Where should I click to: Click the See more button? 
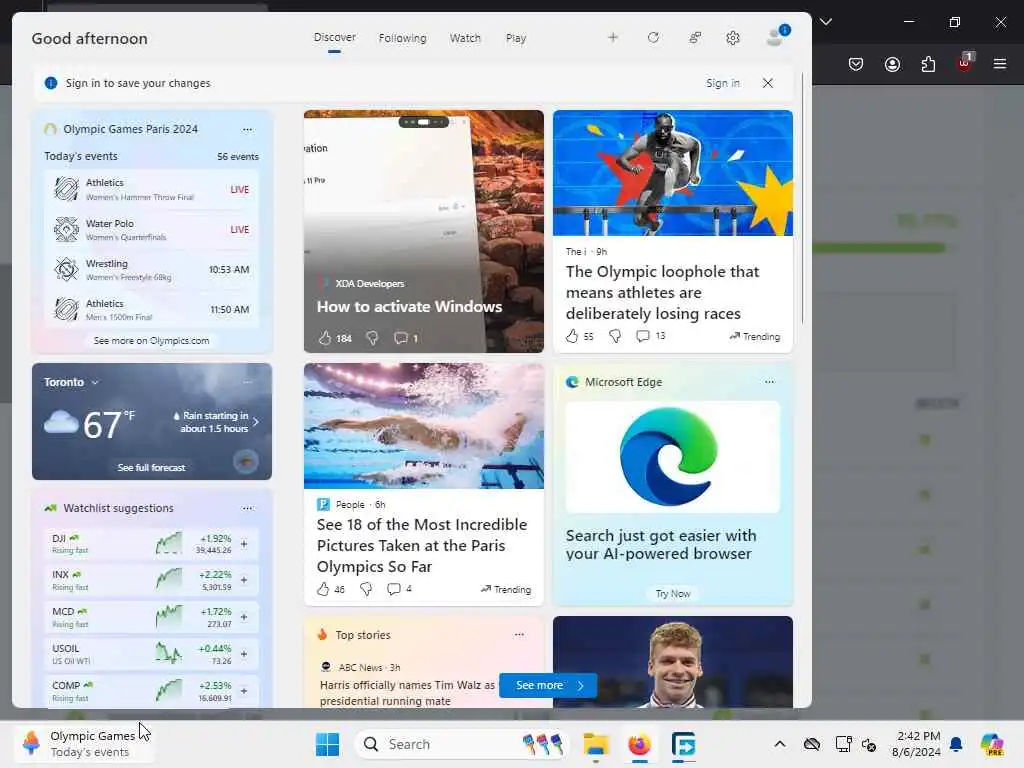(548, 685)
